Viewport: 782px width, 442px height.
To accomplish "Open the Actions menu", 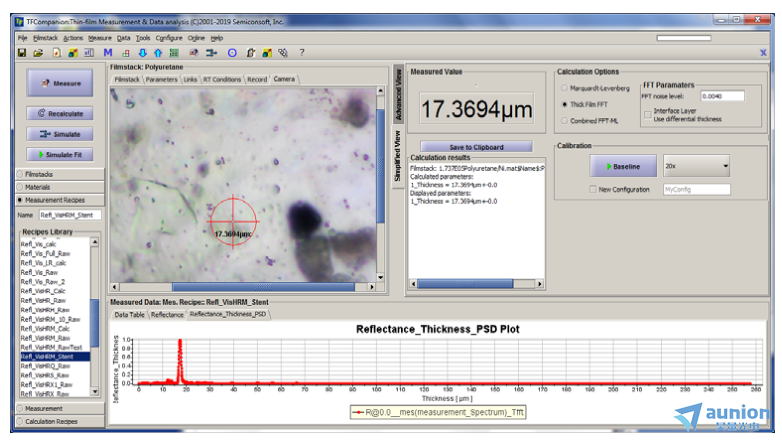I will coord(73,38).
